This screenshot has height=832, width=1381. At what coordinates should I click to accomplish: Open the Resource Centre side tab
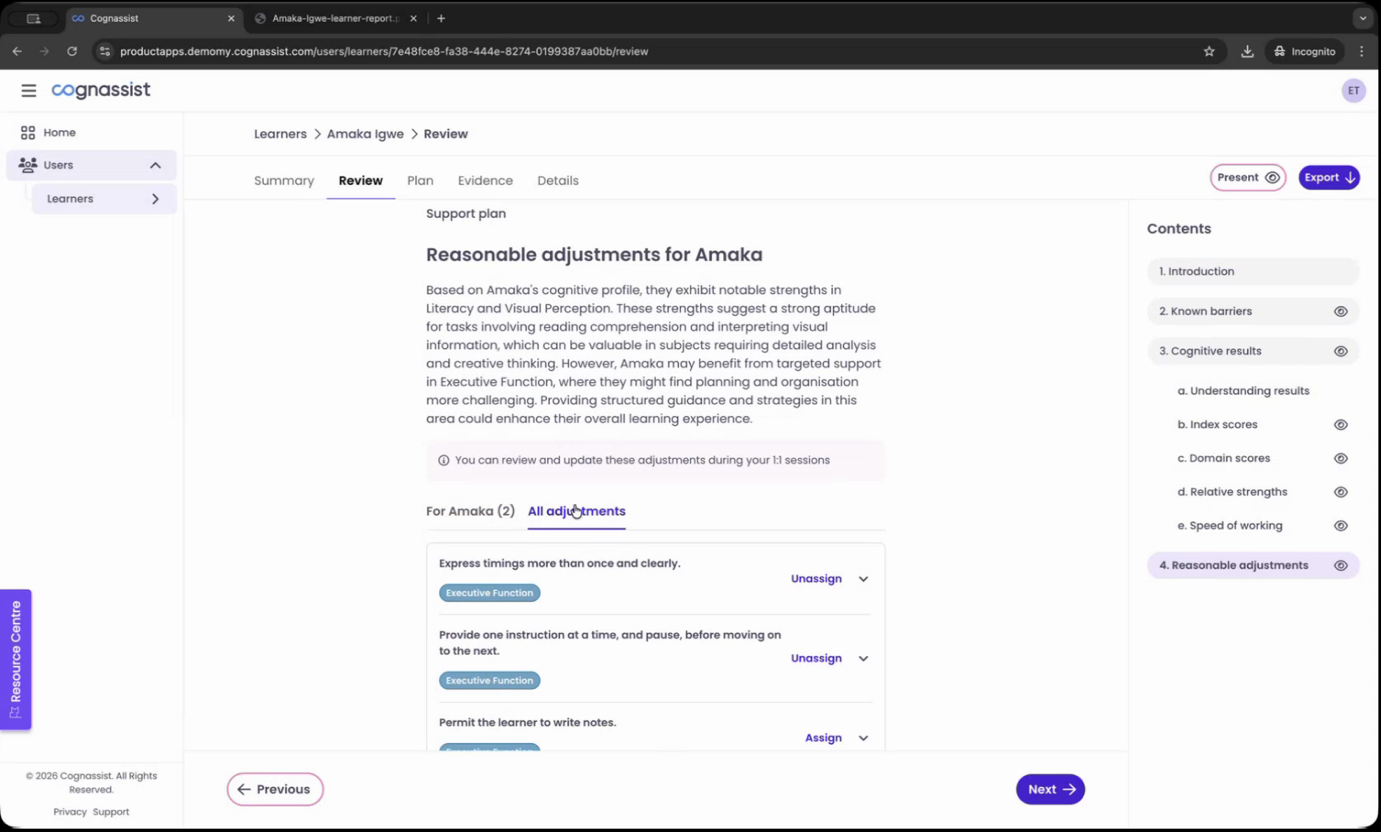click(16, 658)
